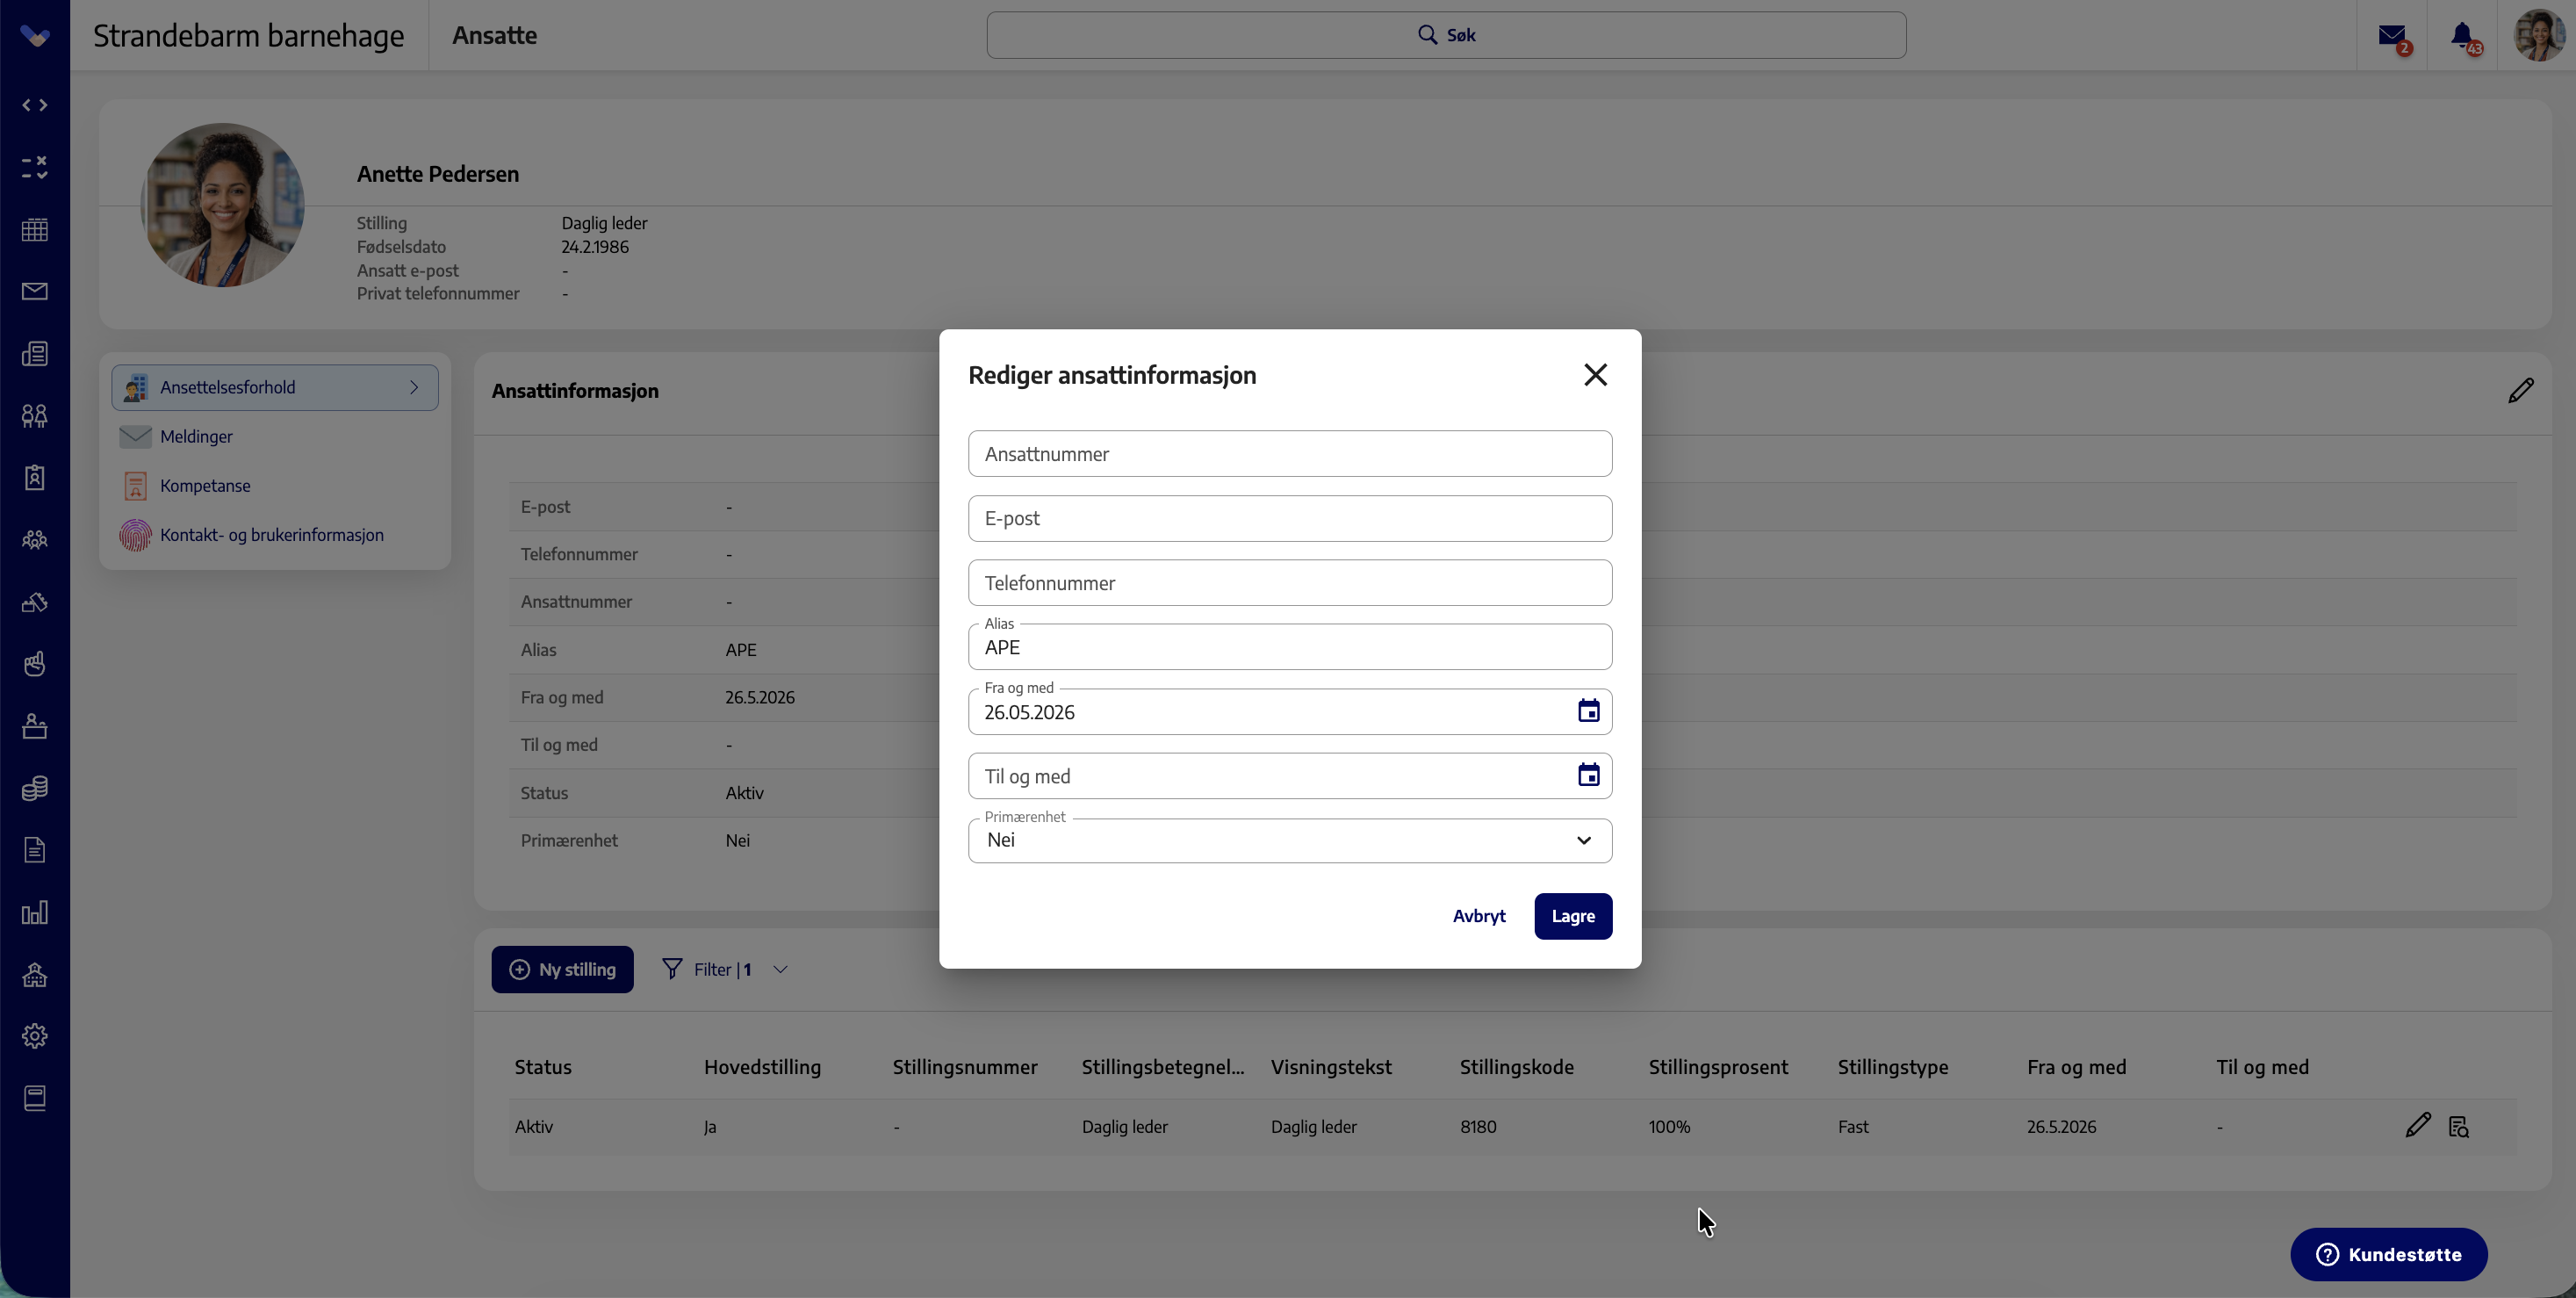
Task: Expand the sidebar with the arrows icon
Action: pos(35,105)
